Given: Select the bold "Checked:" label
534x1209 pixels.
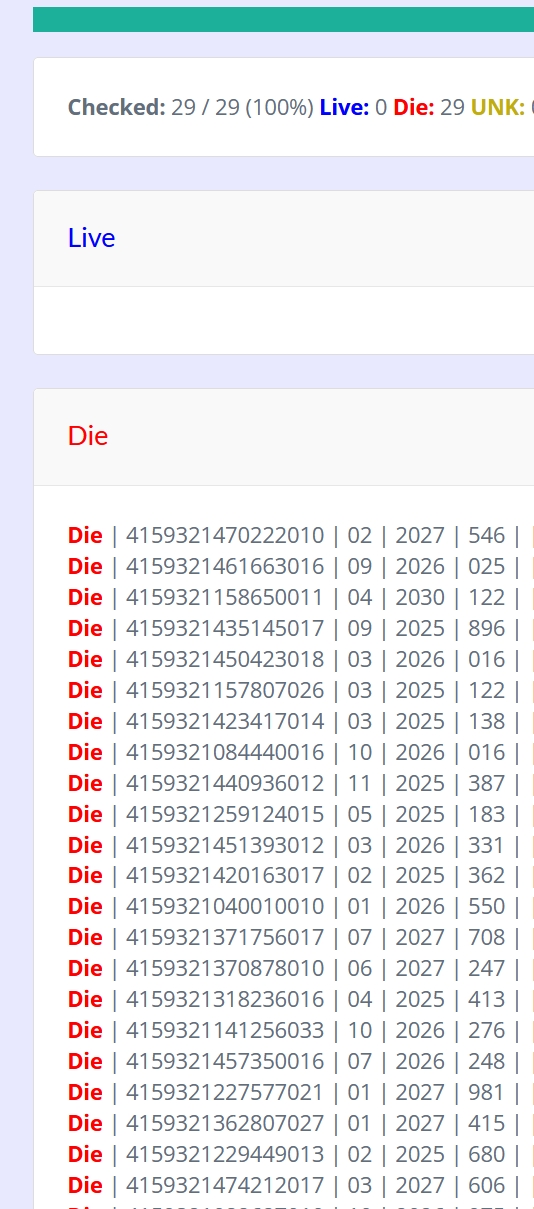Looking at the screenshot, I should pyautogui.click(x=116, y=107).
